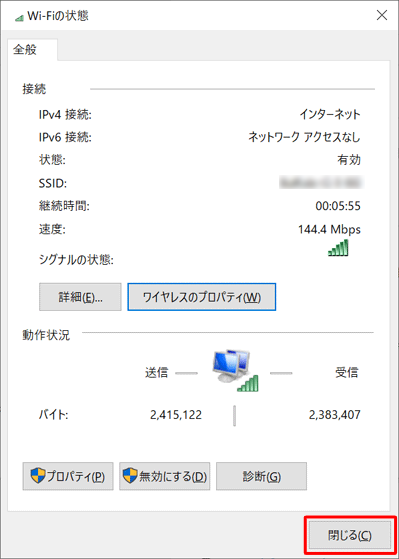399x559 pixels.
Task: Click the 受信 label
Action: (x=347, y=373)
